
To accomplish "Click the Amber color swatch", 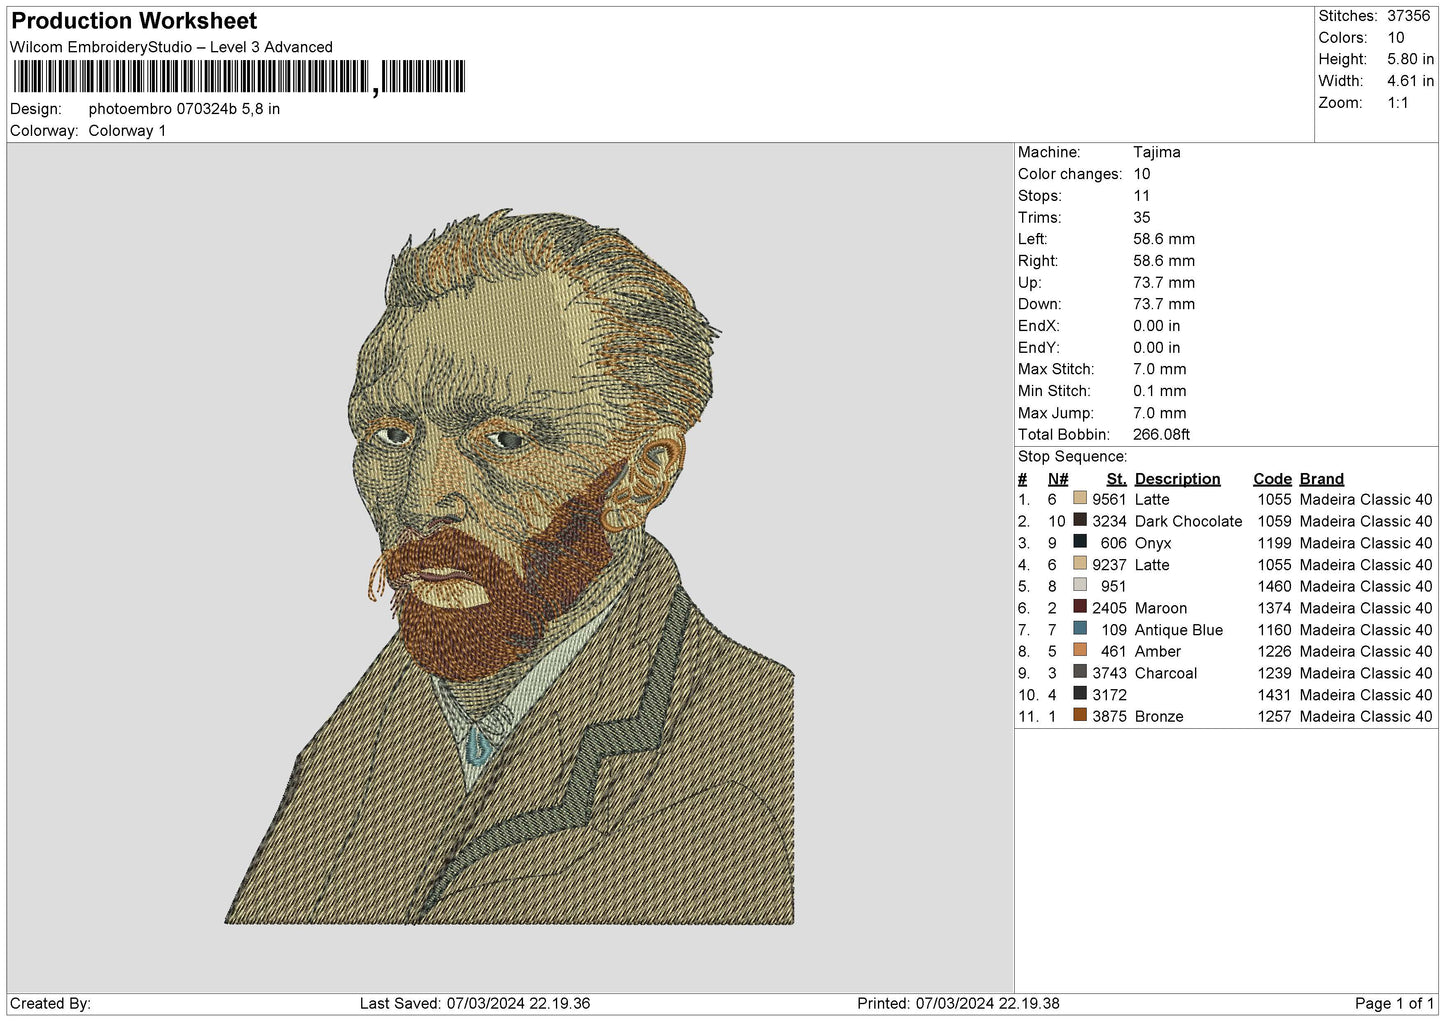I will [x=1080, y=650].
